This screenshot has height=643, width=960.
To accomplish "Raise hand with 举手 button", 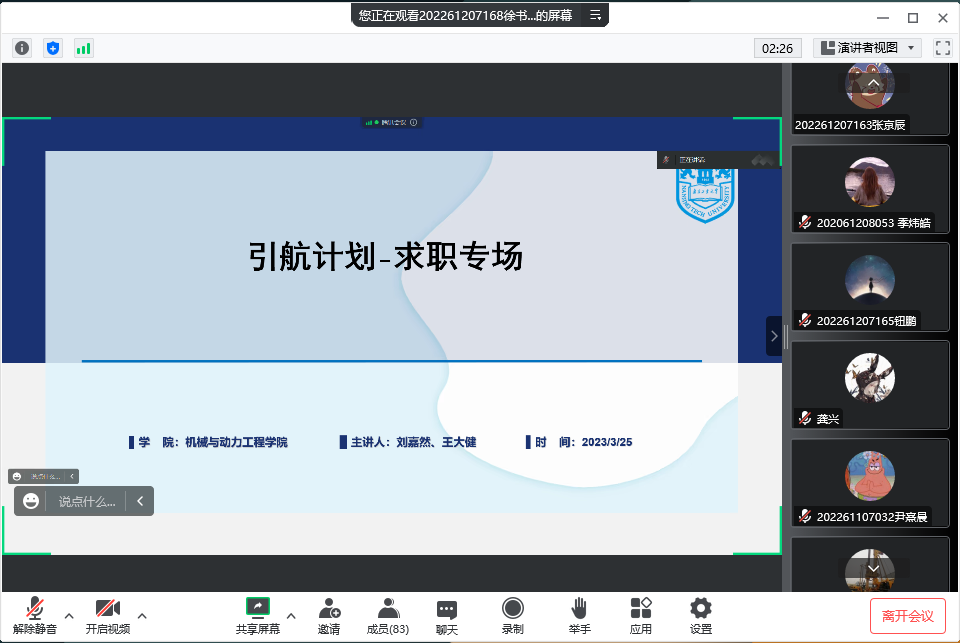I will (x=579, y=615).
